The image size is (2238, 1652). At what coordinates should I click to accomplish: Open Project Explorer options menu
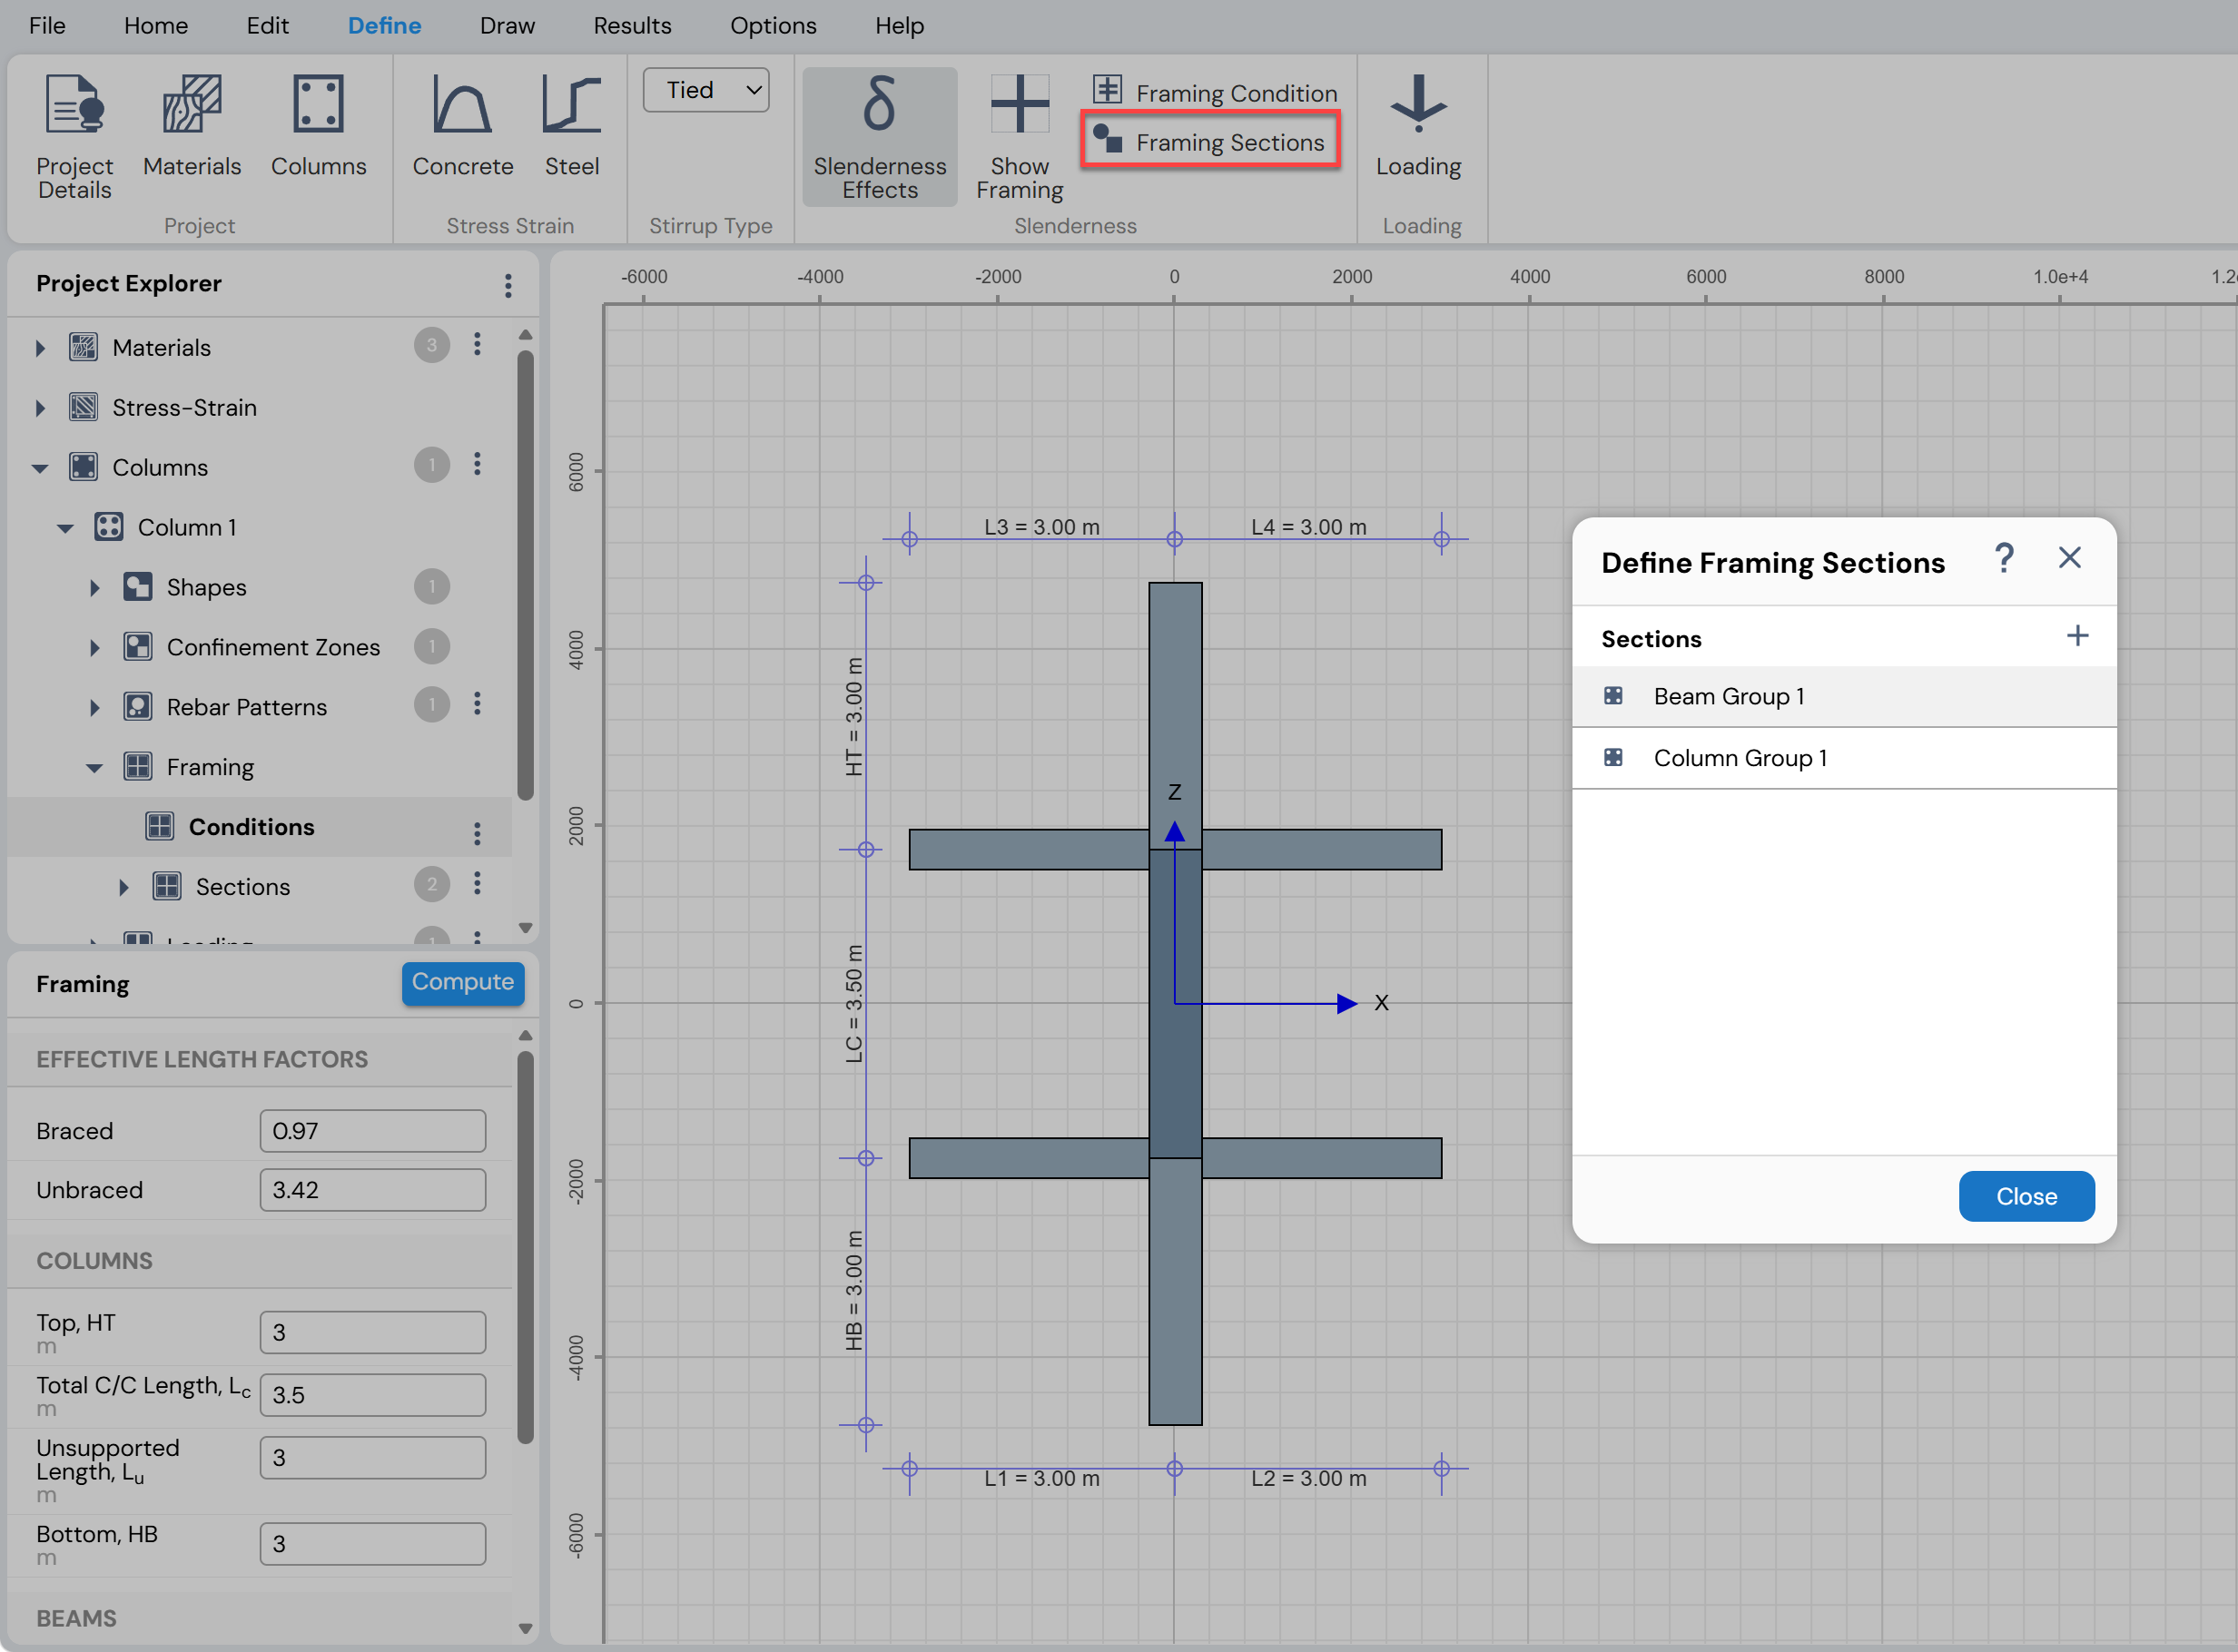coord(508,286)
